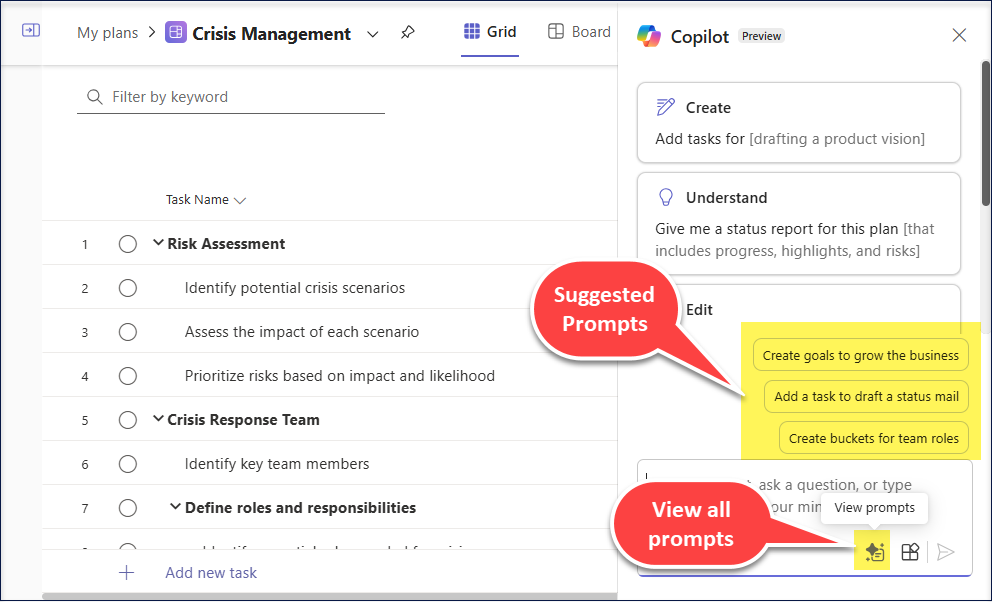
Task: Click the plus icon to add task
Action: click(x=127, y=573)
